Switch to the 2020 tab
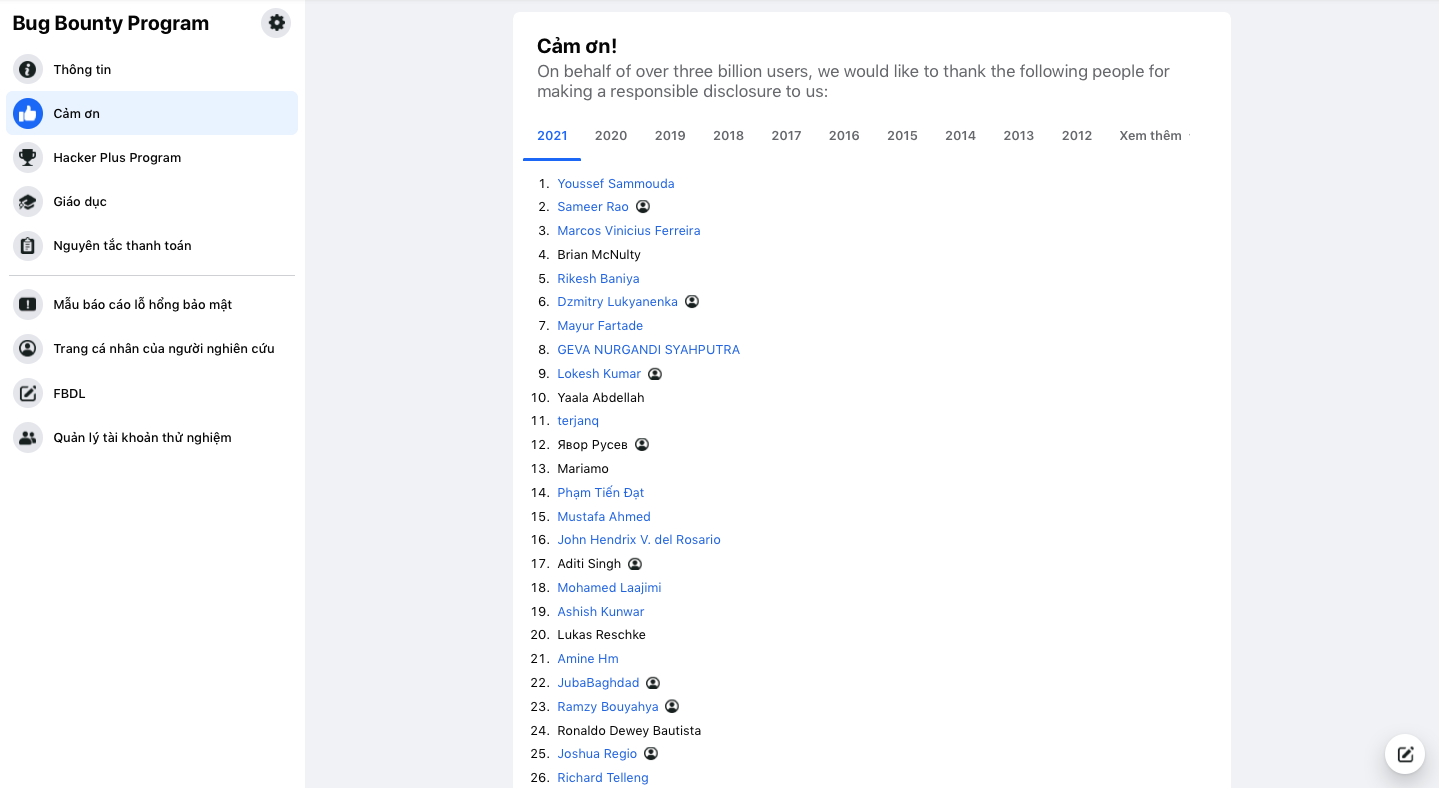Viewport: 1439px width, 788px height. (611, 136)
